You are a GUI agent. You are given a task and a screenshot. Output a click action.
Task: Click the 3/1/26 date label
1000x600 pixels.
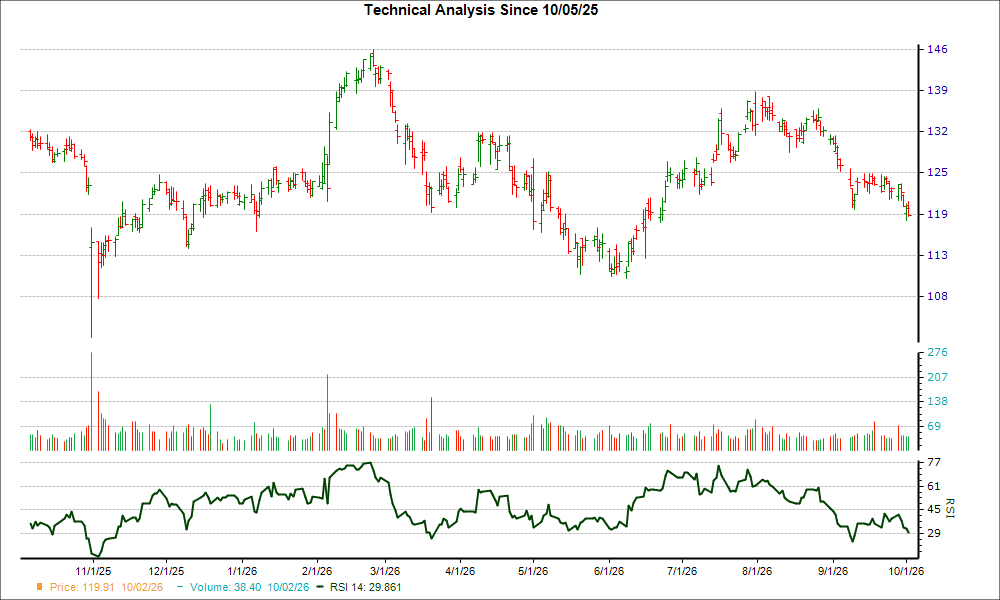pos(385,571)
